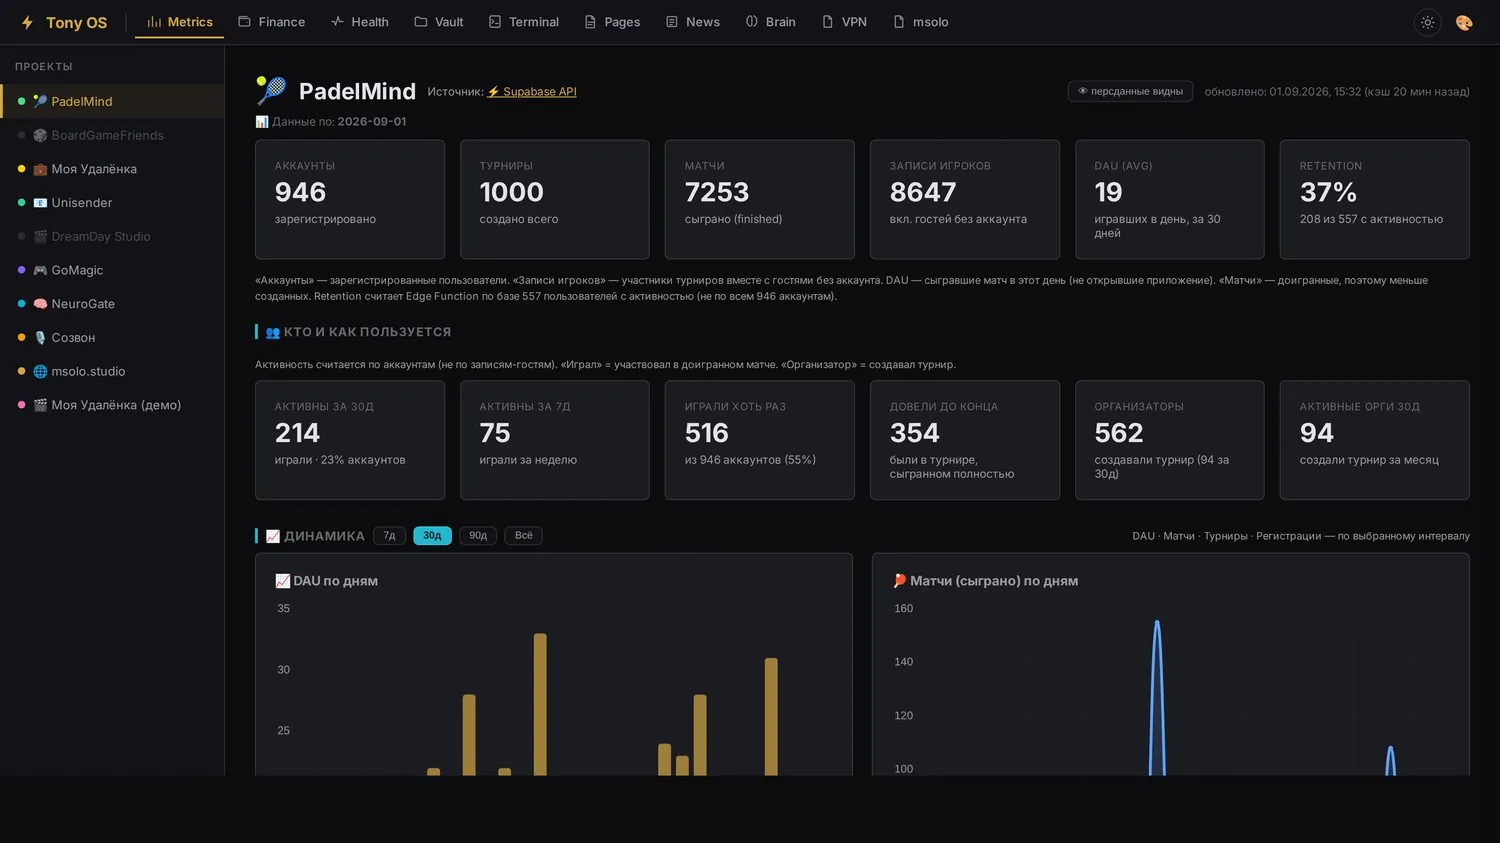1500x843 pixels.
Task: Click the Турниры card value 1000
Action: pyautogui.click(x=511, y=192)
